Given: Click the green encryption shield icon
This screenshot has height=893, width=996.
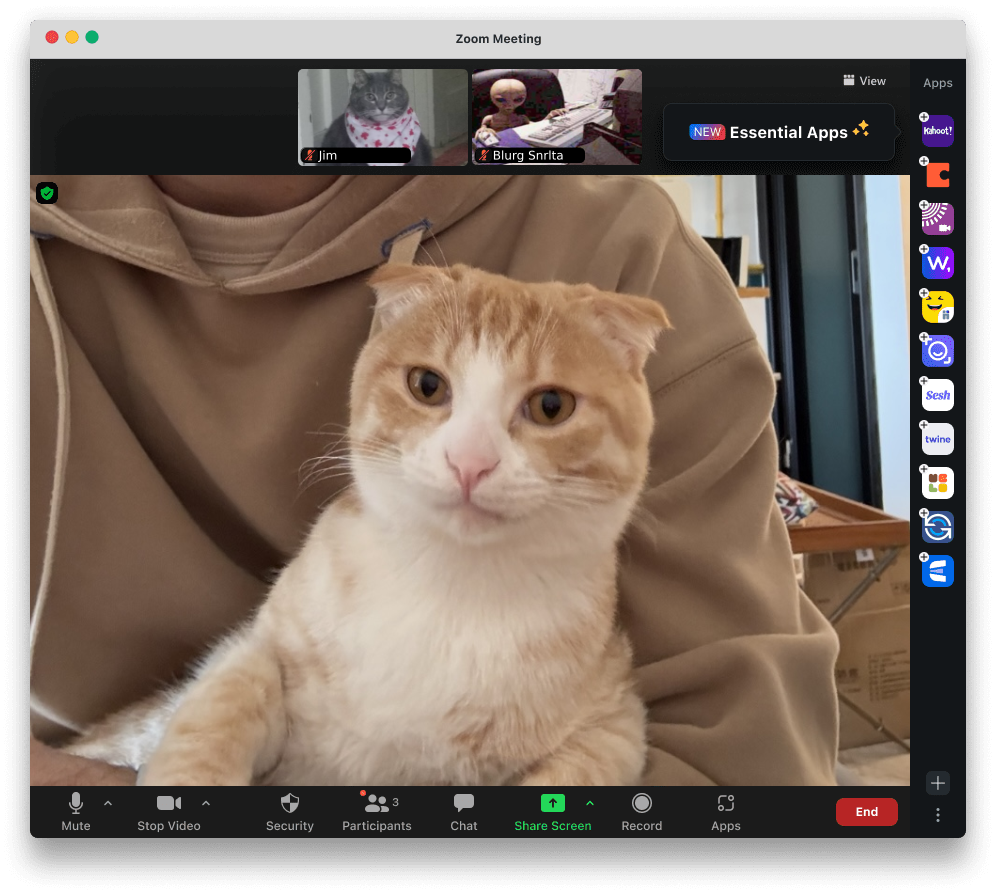Looking at the screenshot, I should click(47, 192).
